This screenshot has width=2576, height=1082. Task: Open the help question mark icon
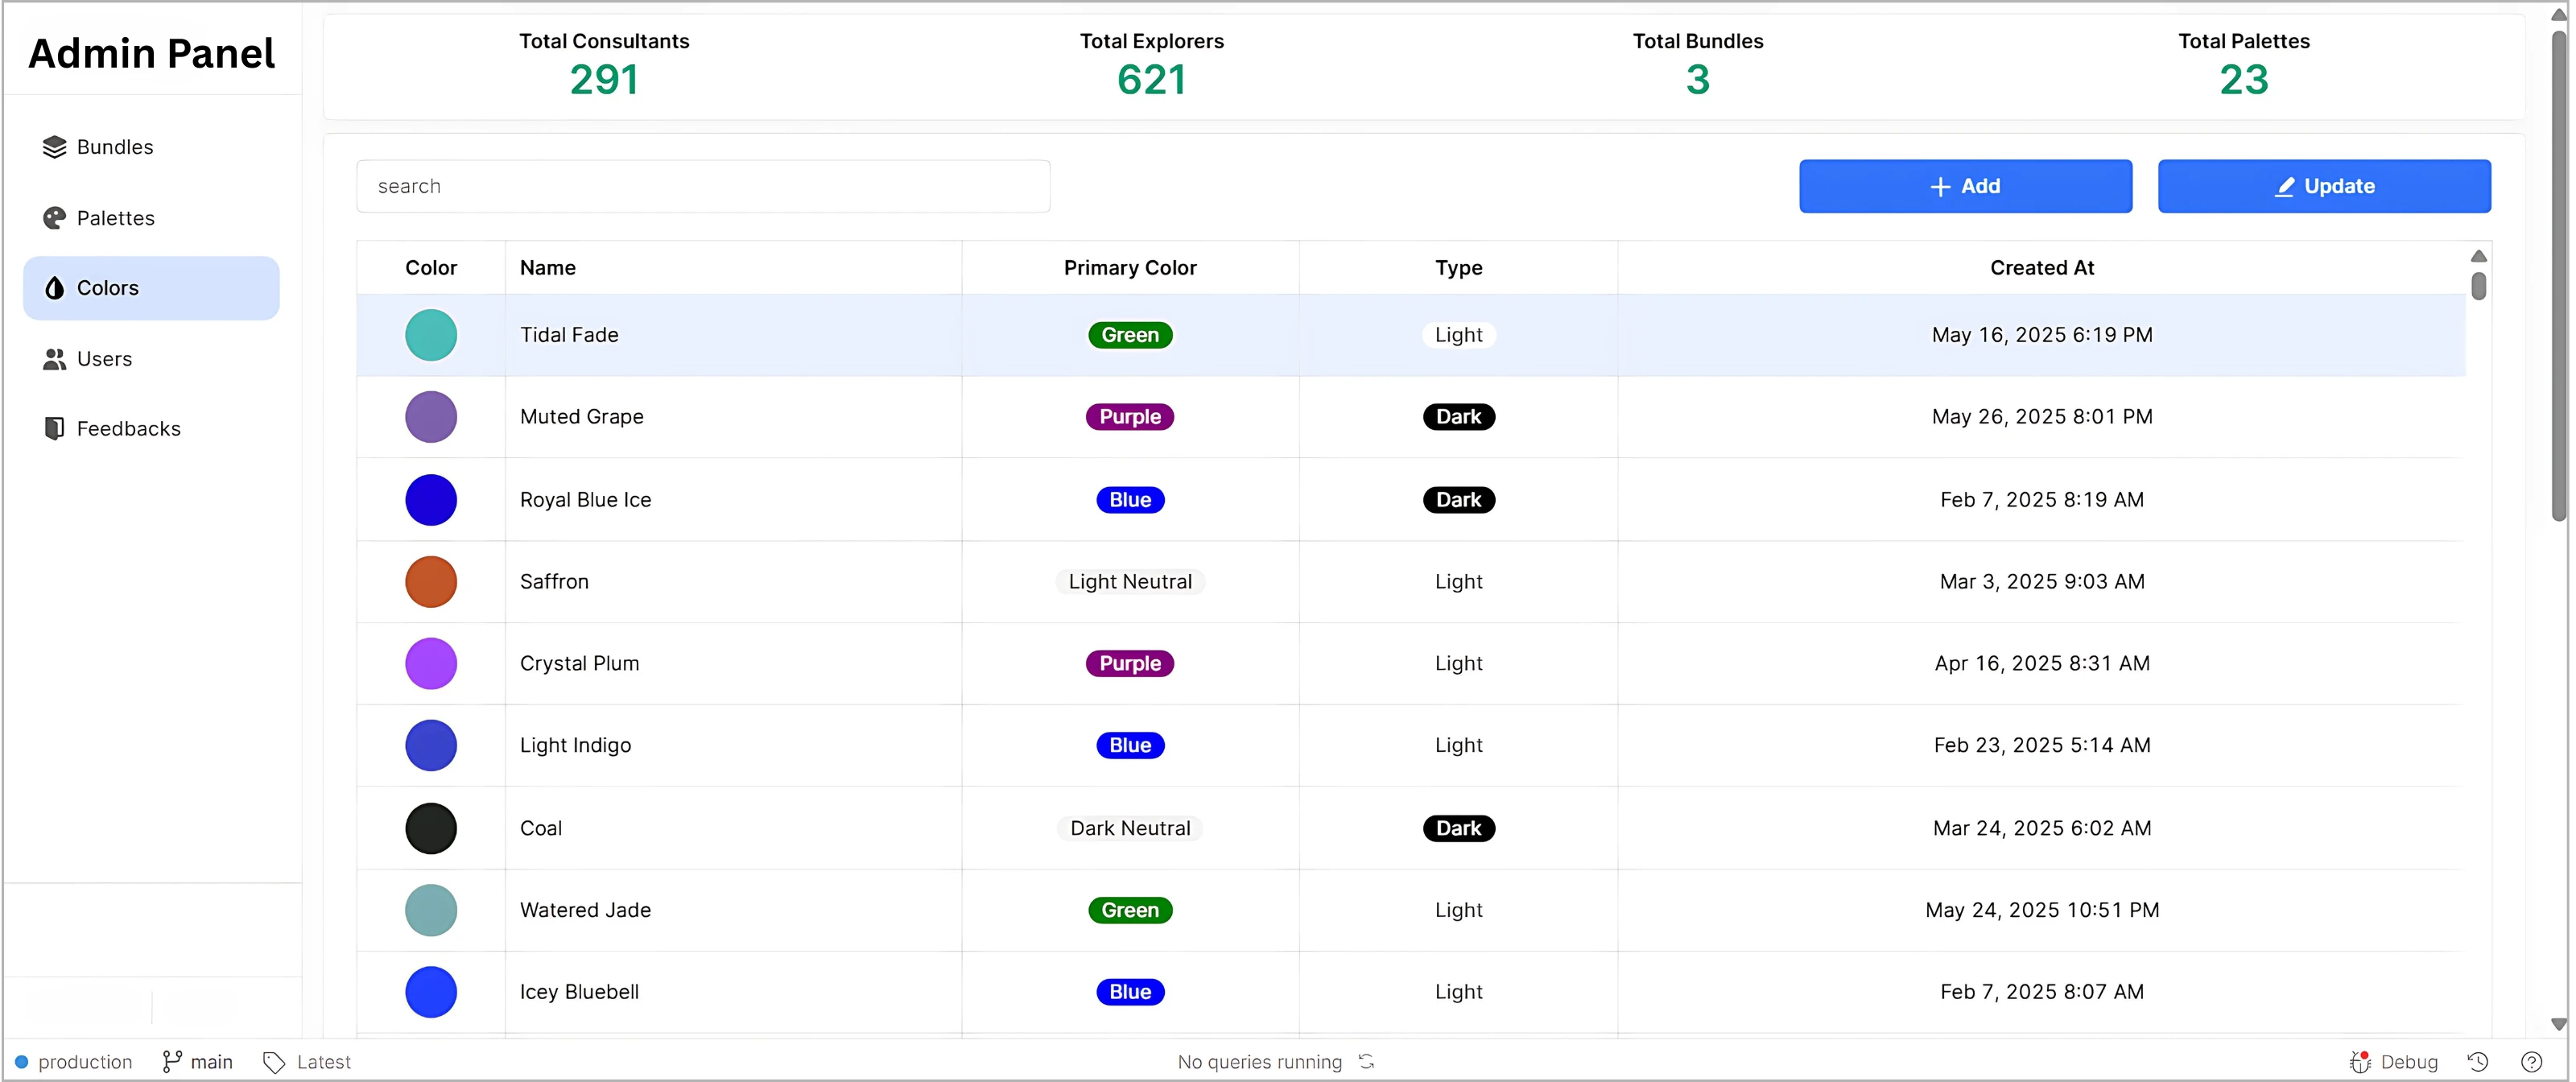coord(2531,1062)
